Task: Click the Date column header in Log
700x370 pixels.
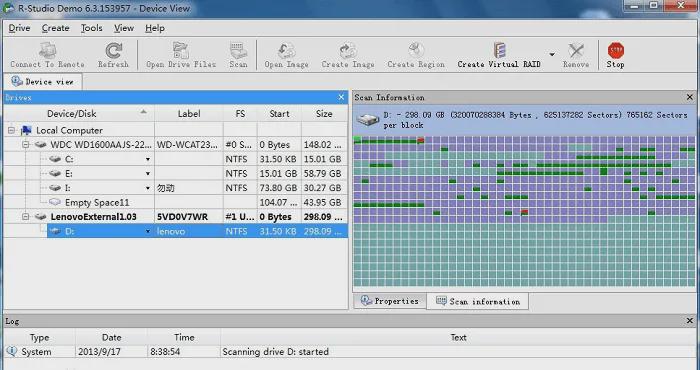Action: 111,338
